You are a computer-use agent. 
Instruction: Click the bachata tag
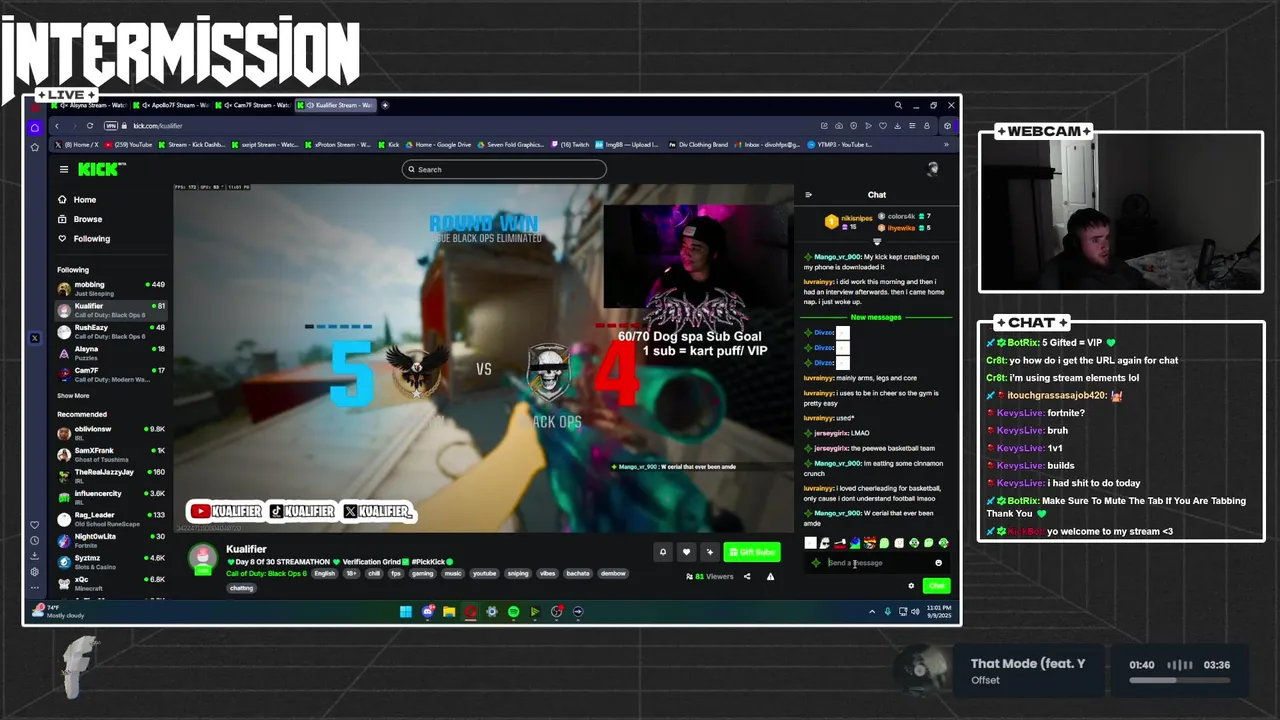click(579, 574)
